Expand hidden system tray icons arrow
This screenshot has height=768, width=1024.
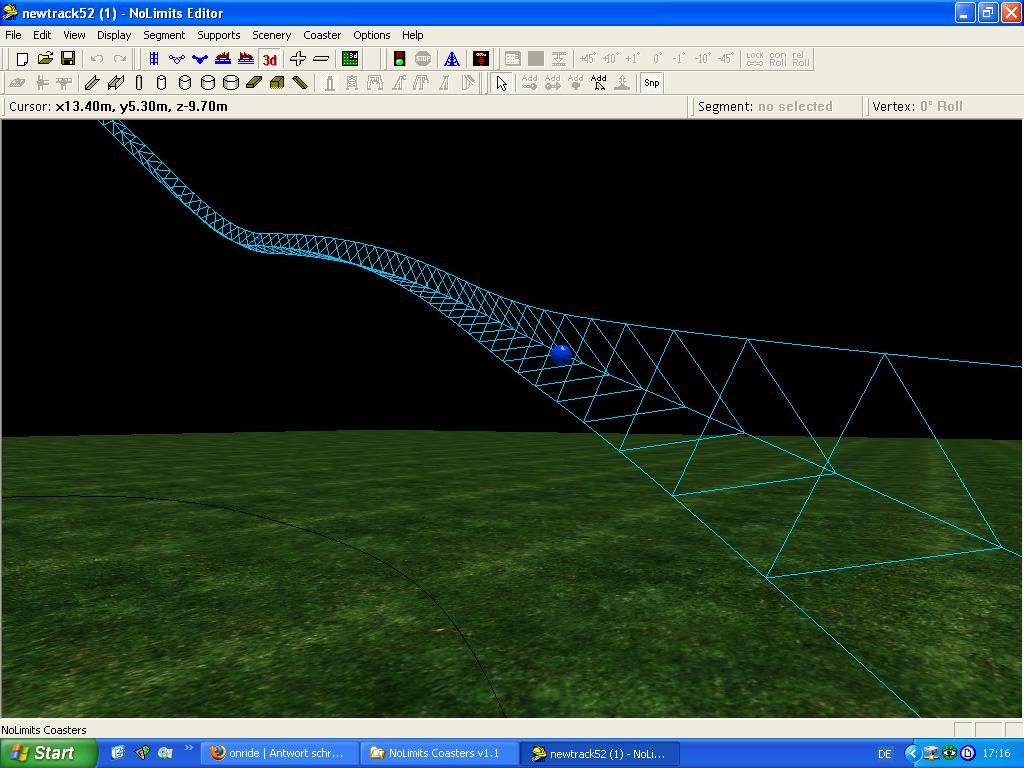coord(912,754)
